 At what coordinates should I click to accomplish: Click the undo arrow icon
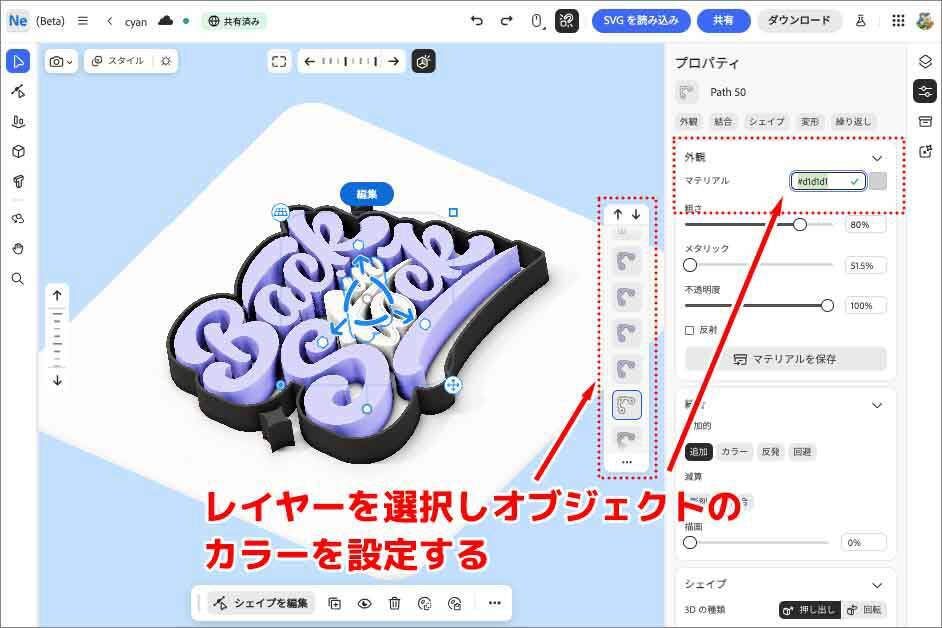[x=476, y=20]
